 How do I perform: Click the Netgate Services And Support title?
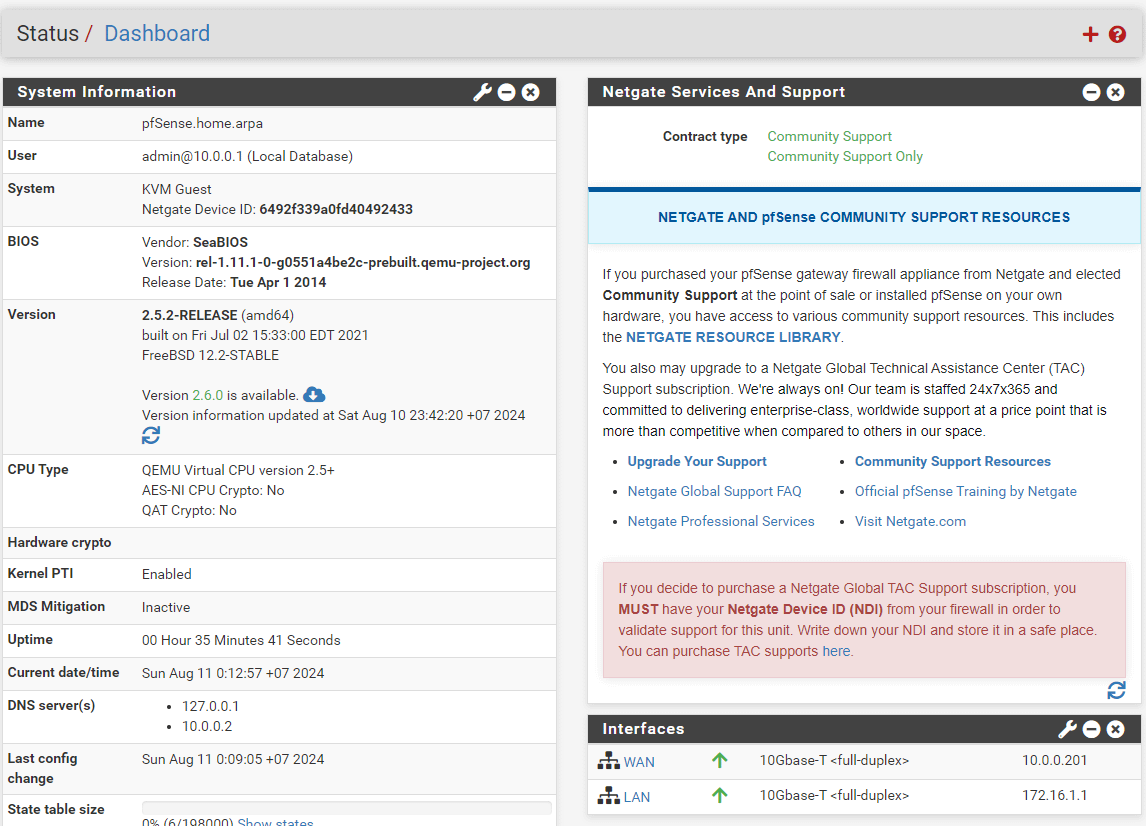(724, 92)
